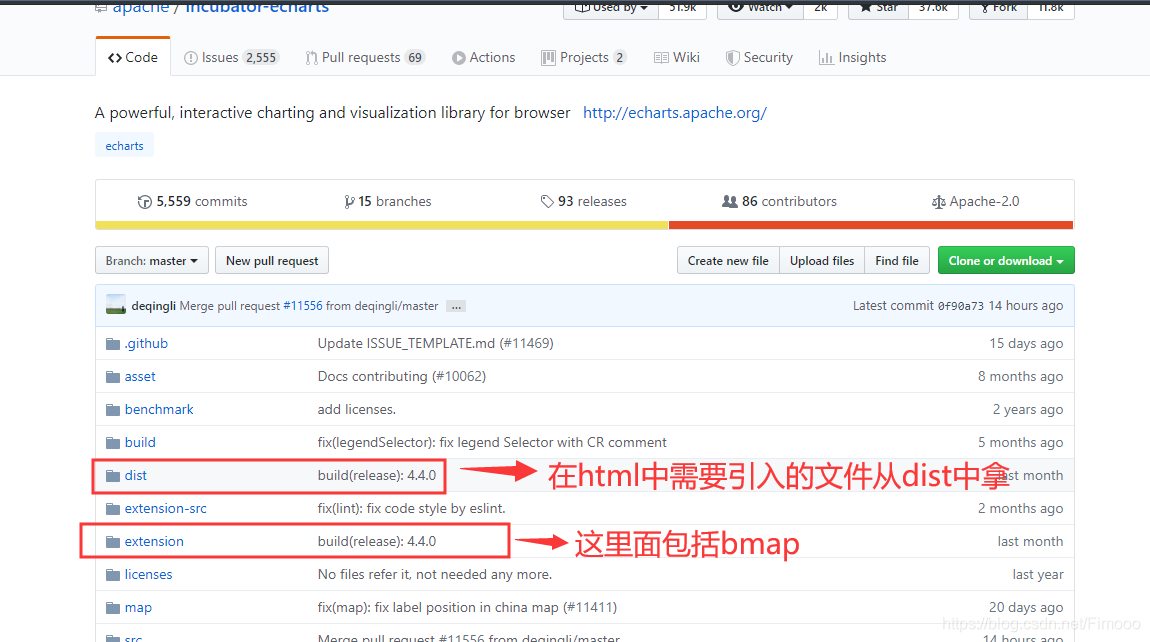Open 'Docs contributing (#10062)' commit message
Viewport: 1150px width, 642px height.
402,376
